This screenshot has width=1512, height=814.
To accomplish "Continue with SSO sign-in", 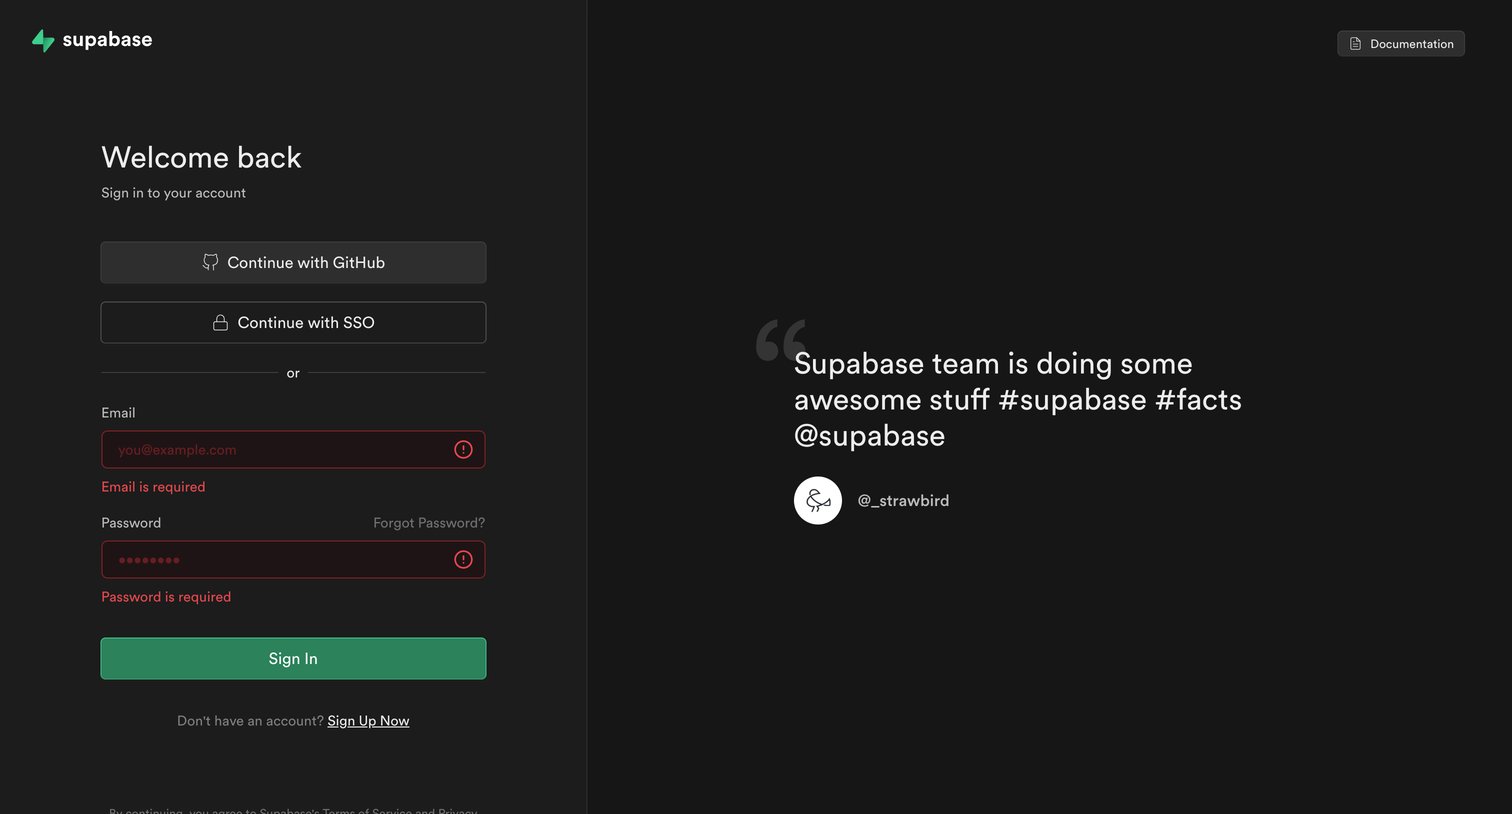I will [x=293, y=322].
